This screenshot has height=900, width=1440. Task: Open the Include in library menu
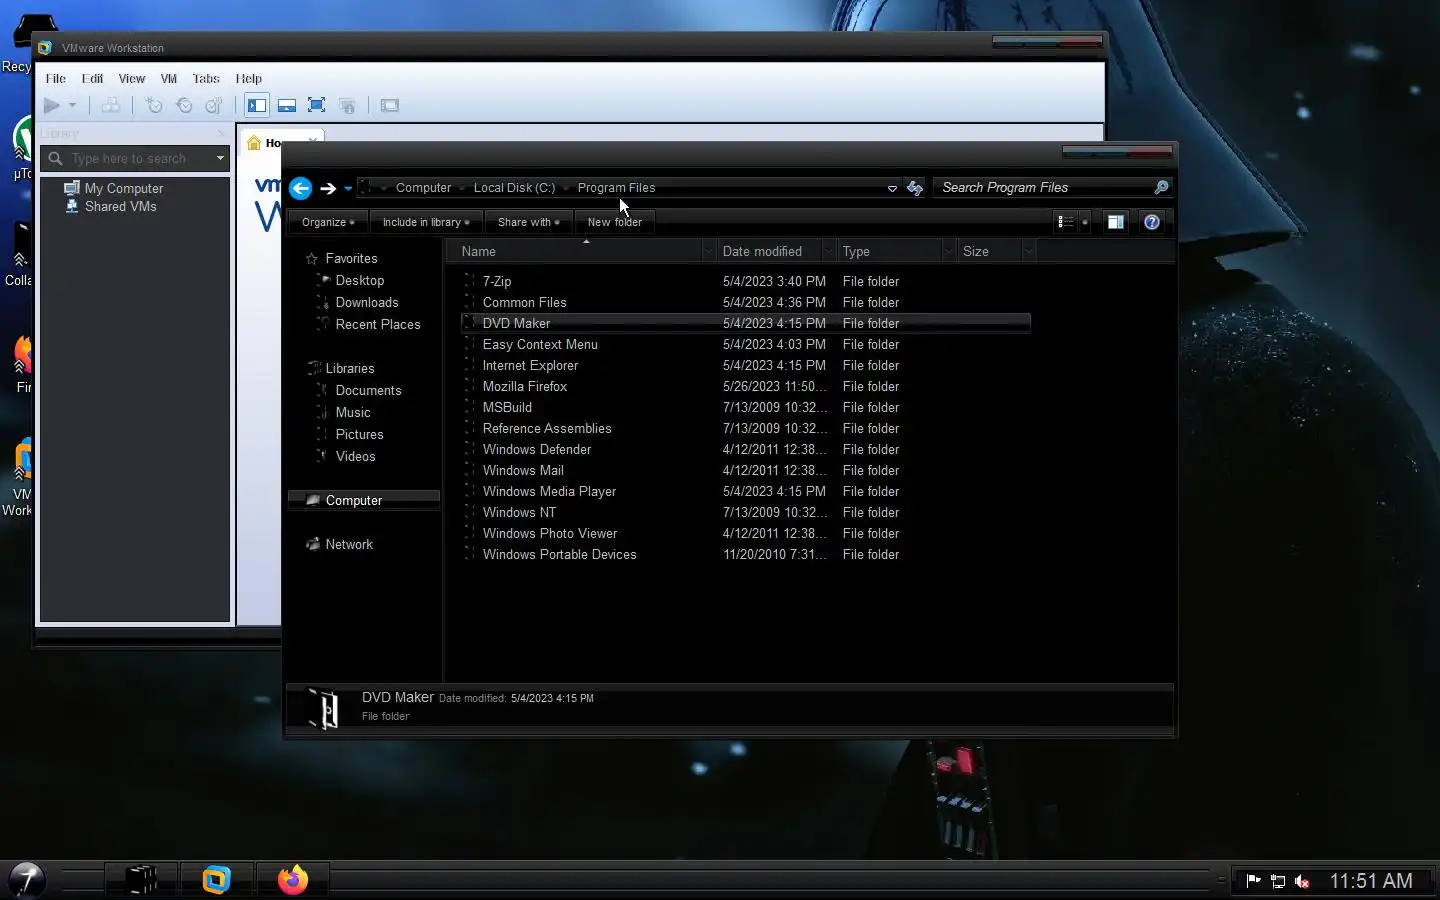point(426,222)
